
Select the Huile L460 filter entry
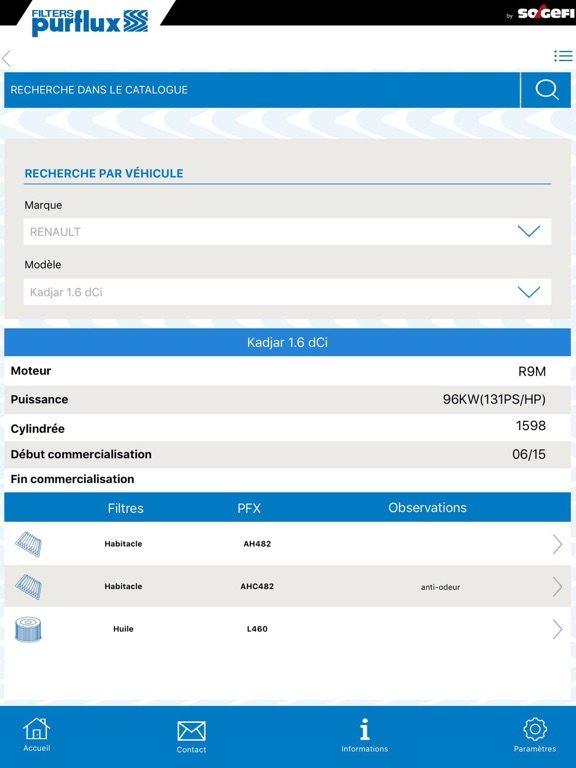coord(288,629)
